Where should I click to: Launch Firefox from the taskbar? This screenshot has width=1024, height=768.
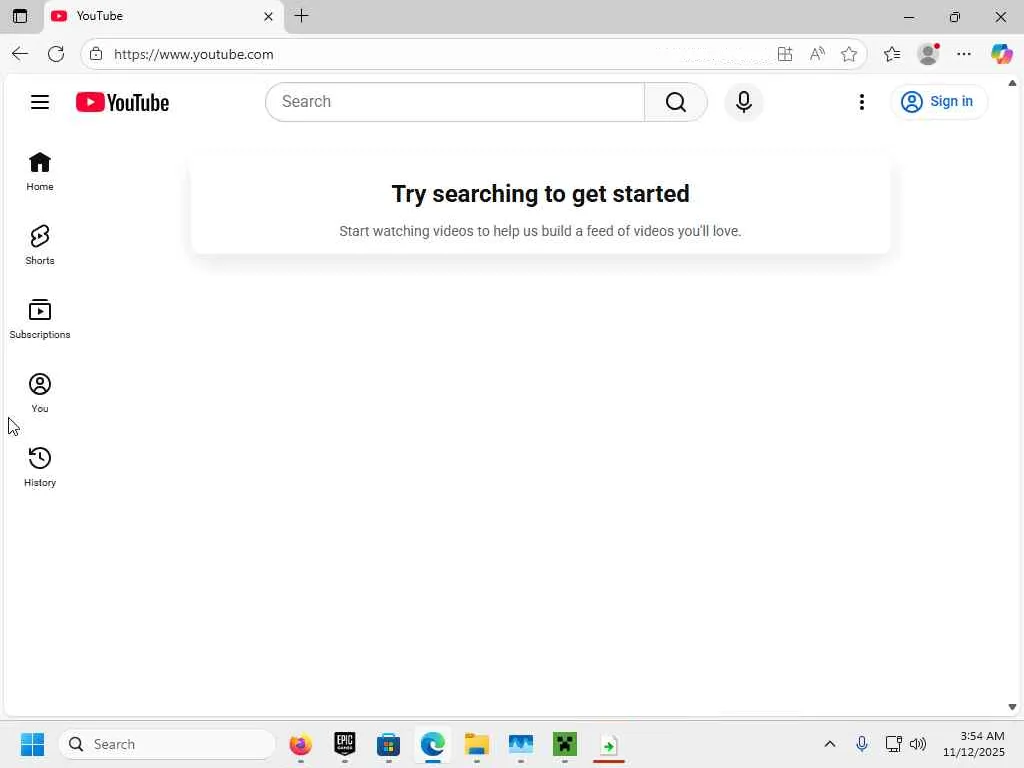click(300, 744)
